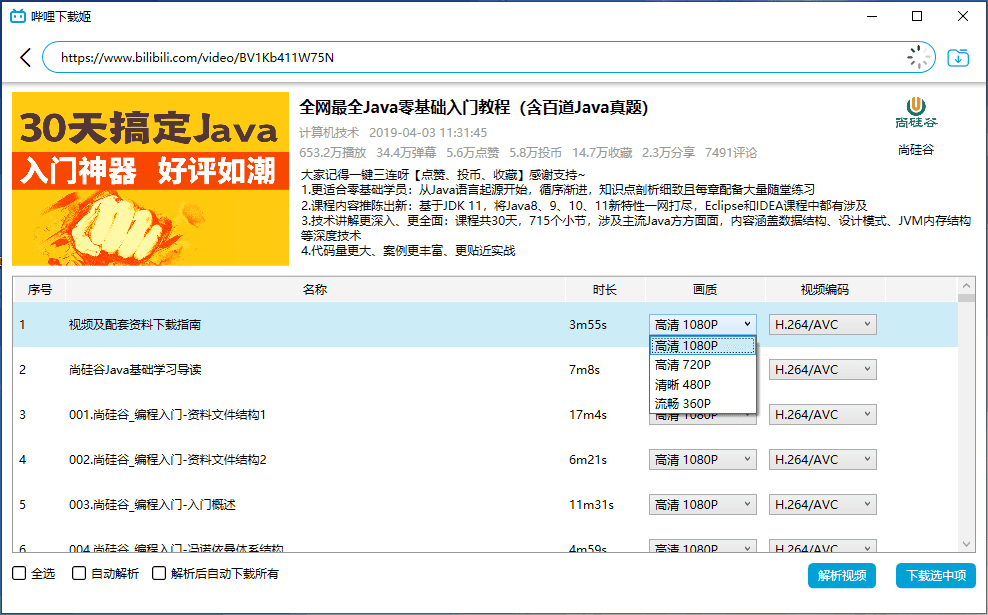Click the 解析视频 button
The width and height of the screenshot is (988, 615).
pyautogui.click(x=842, y=575)
